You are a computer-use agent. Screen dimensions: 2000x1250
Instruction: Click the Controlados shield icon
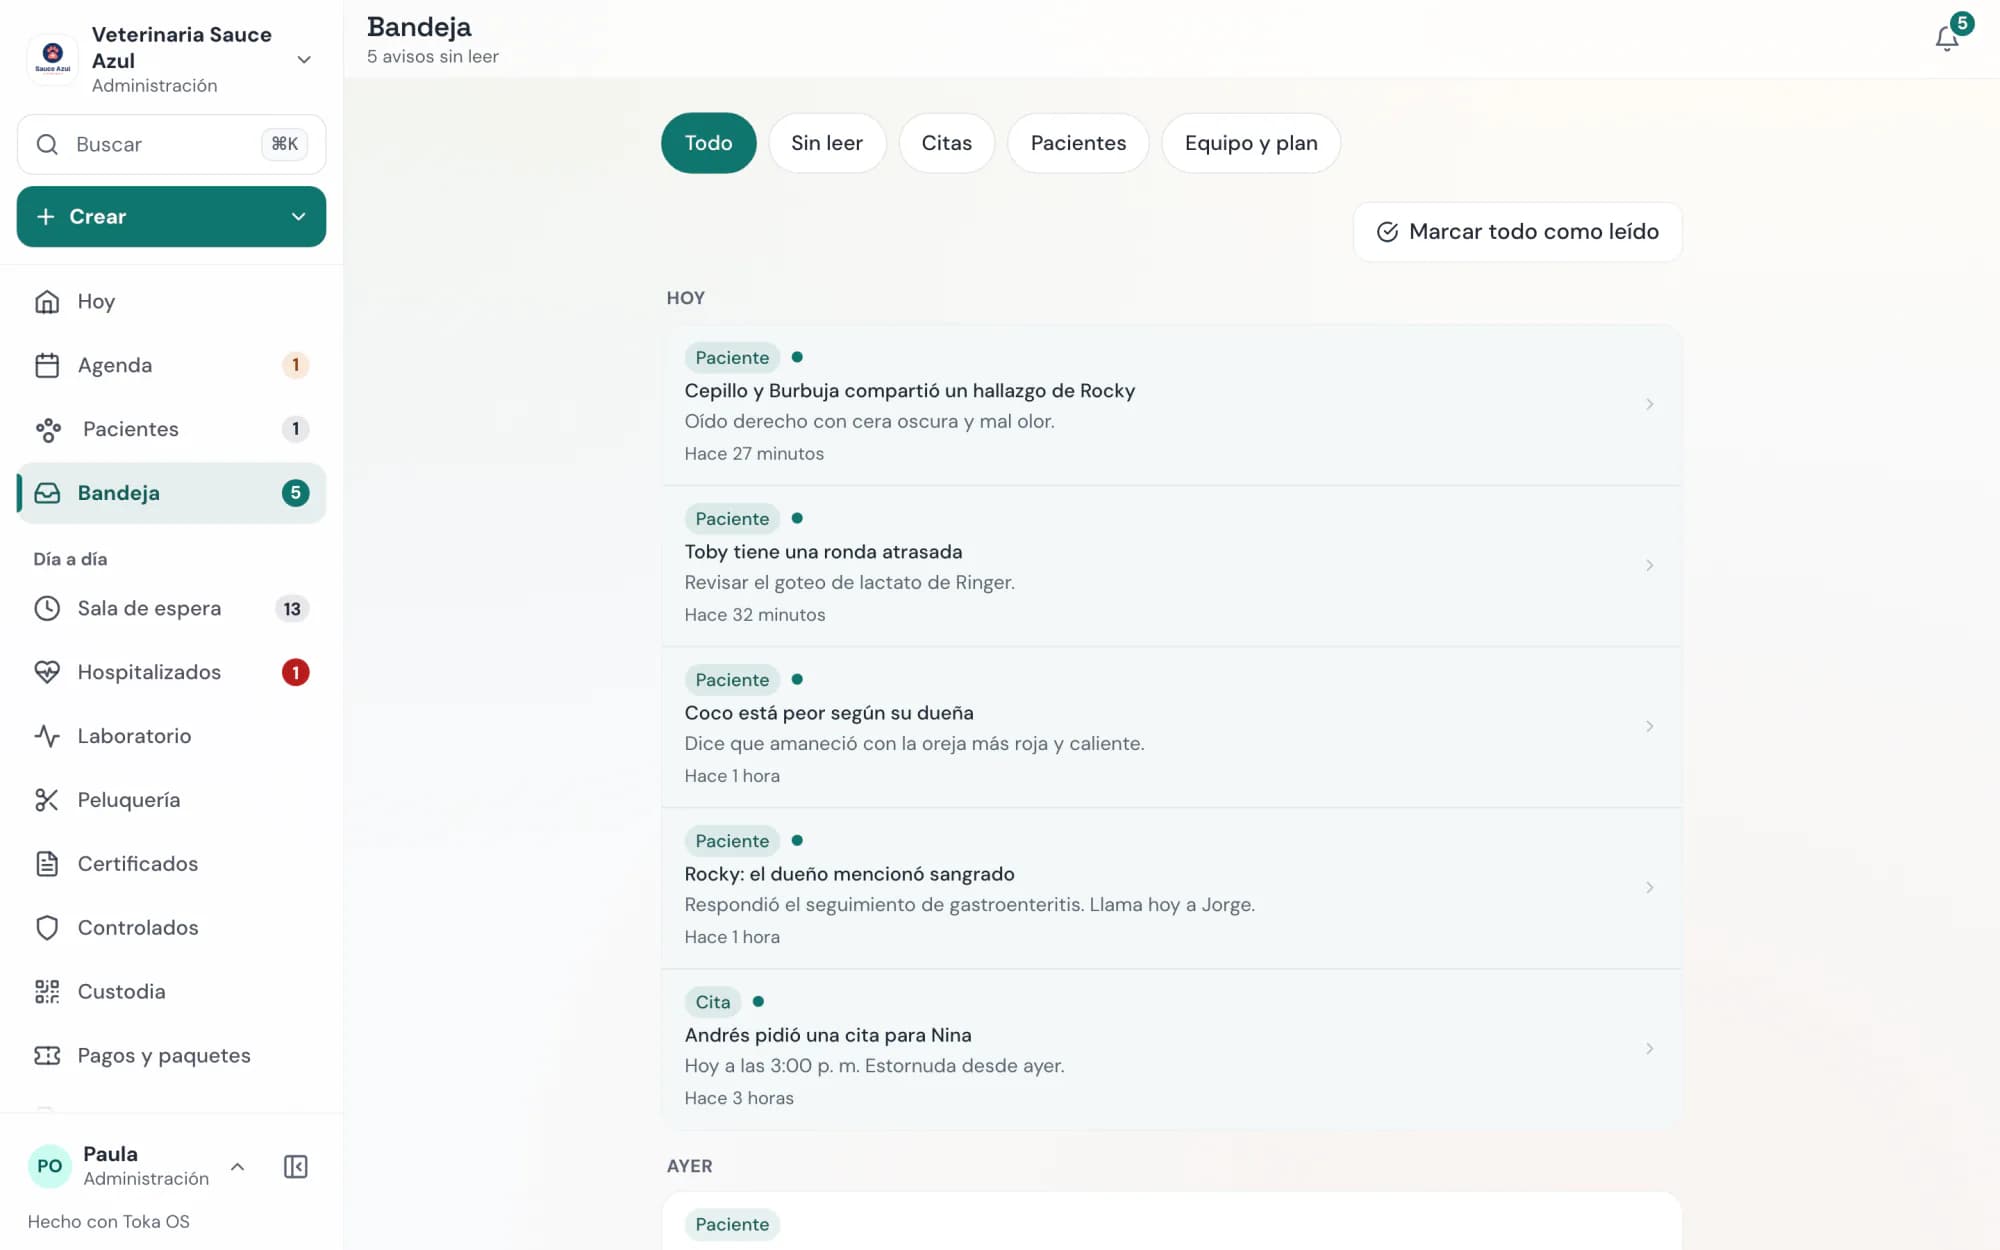click(47, 928)
